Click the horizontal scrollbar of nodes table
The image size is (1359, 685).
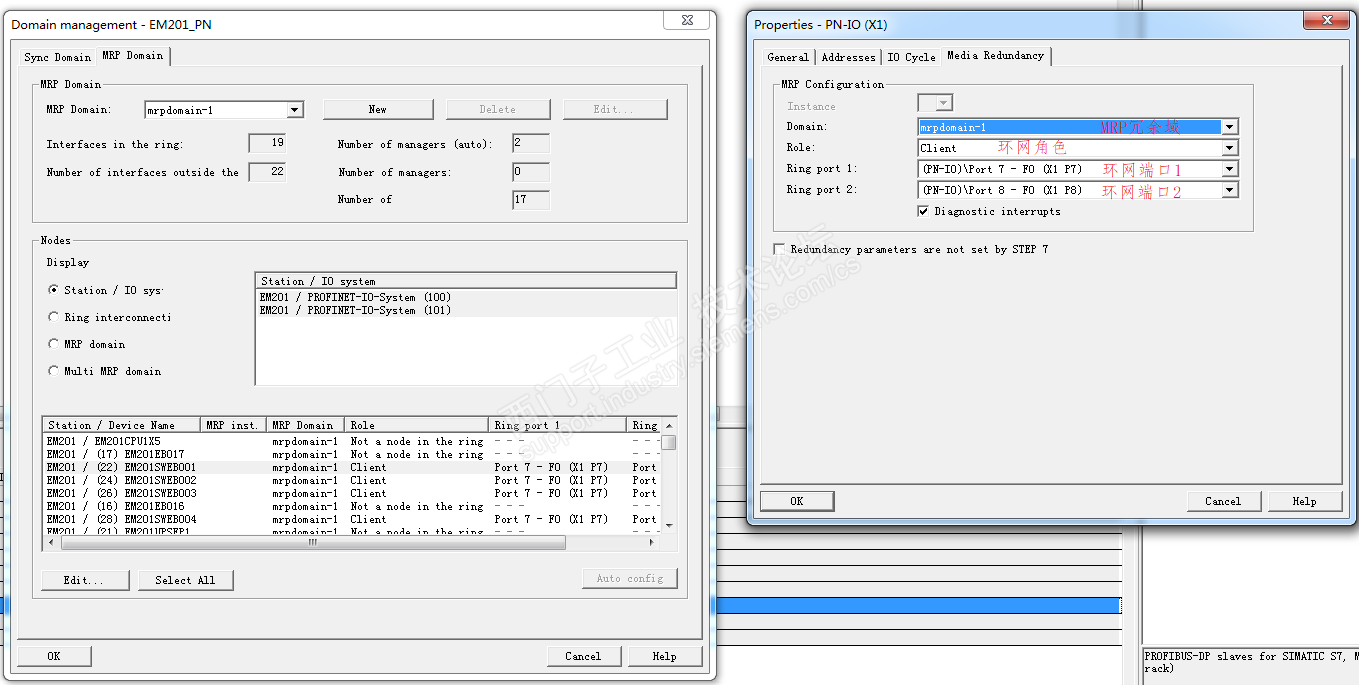pos(313,543)
